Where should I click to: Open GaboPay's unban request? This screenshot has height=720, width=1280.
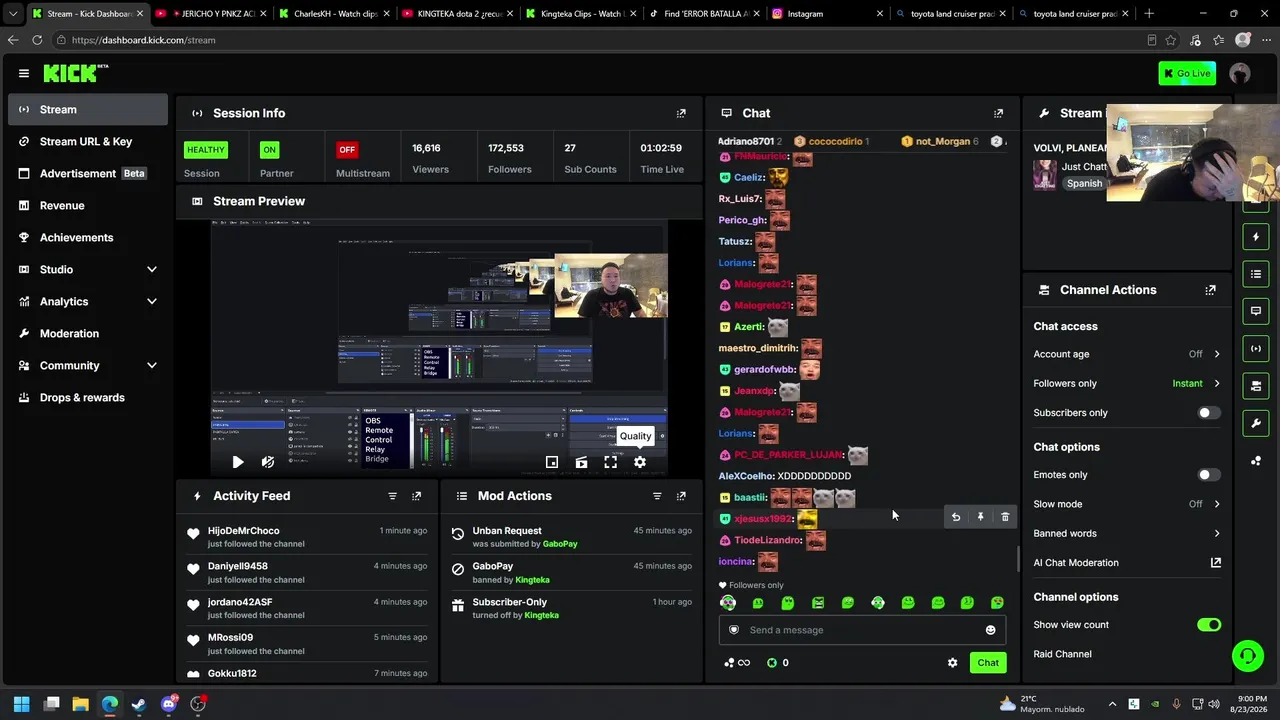point(570,537)
